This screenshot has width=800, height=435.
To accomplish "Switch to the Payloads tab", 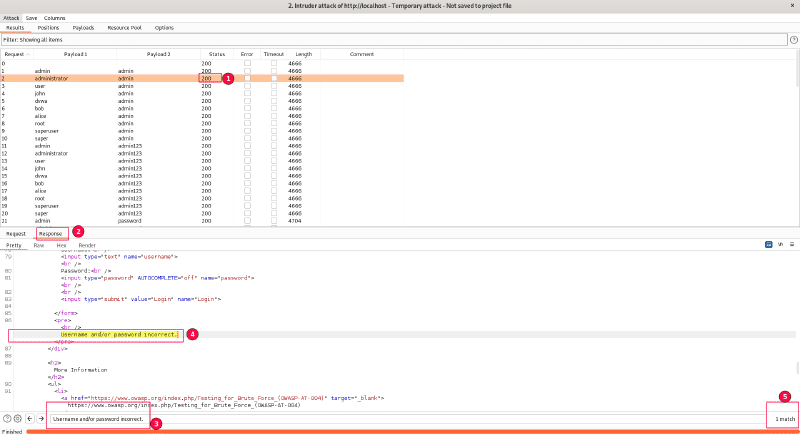I will [84, 27].
